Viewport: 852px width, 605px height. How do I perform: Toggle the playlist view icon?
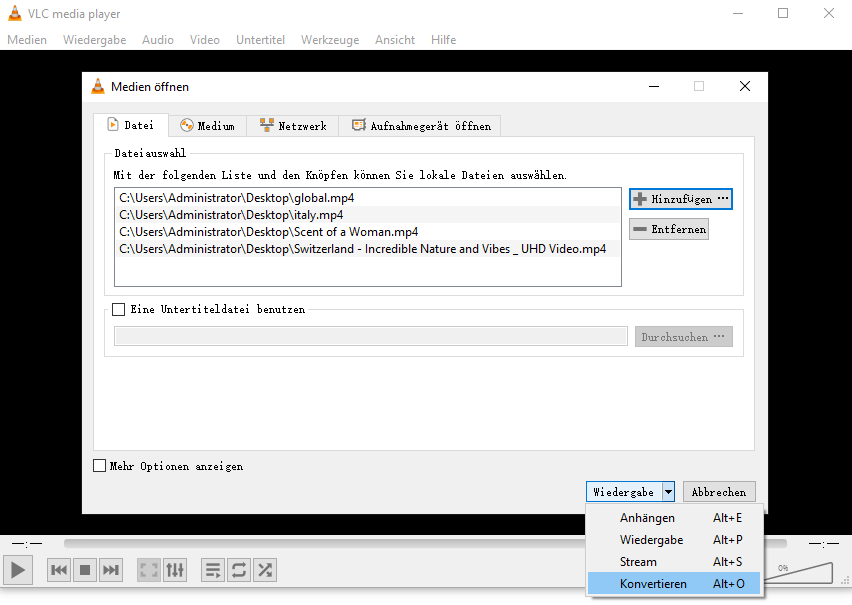[212, 570]
